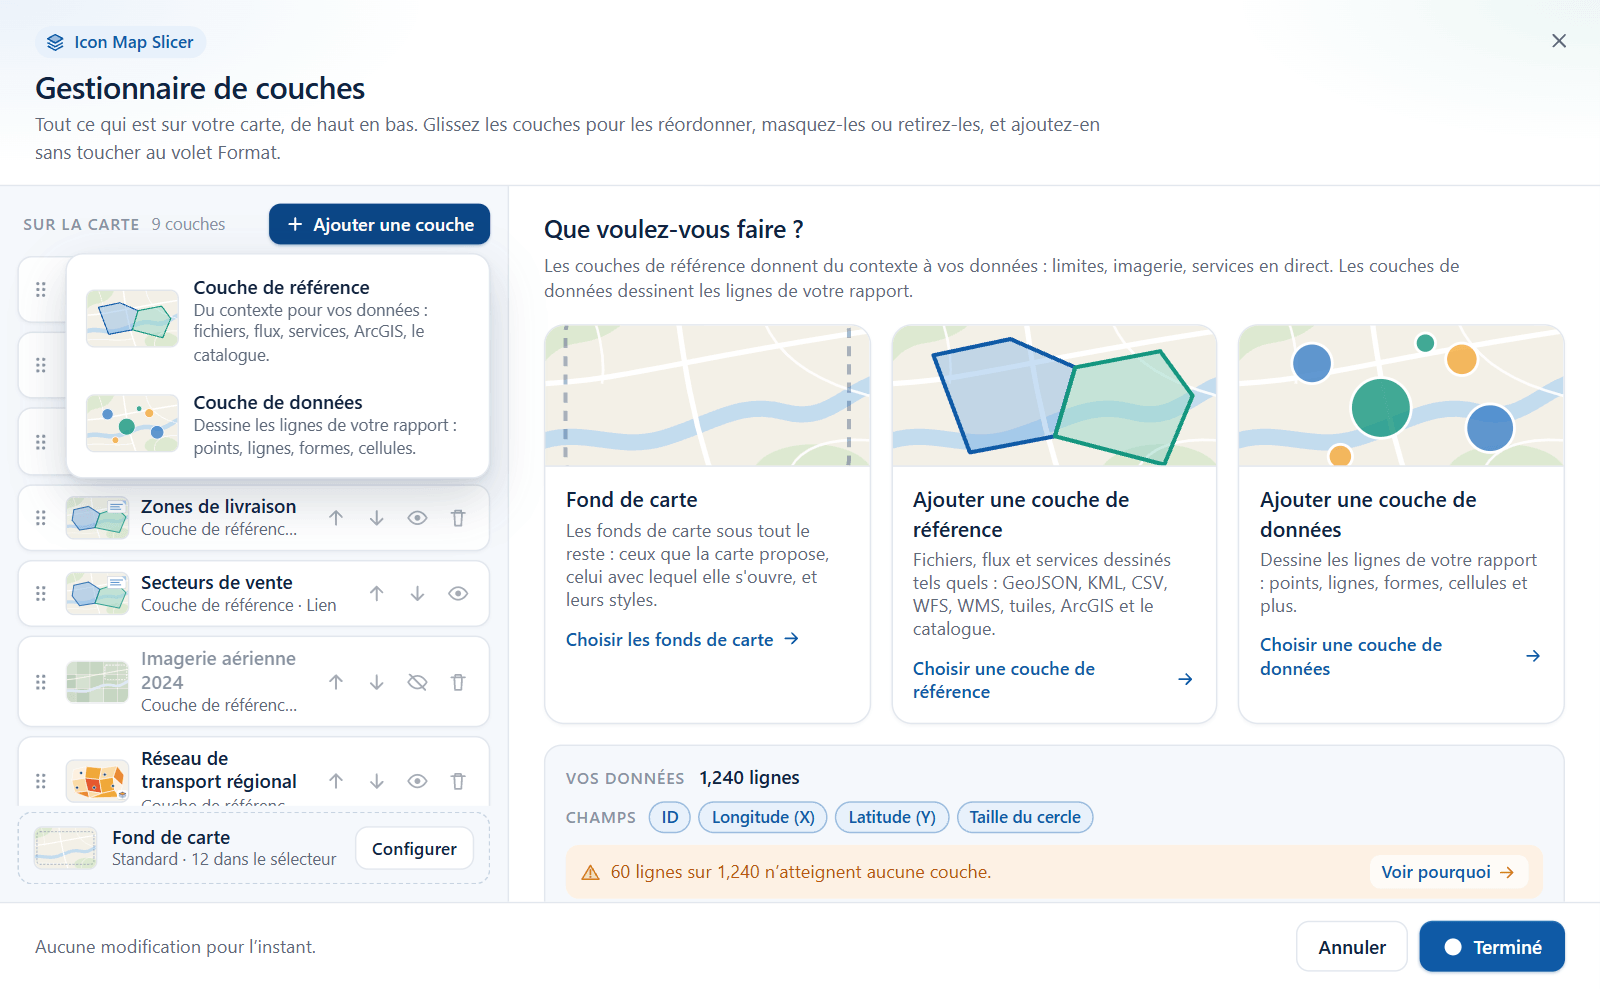Select the Taille du cercle field chip
Viewport: 1600px width, 989px height.
pyautogui.click(x=1025, y=817)
